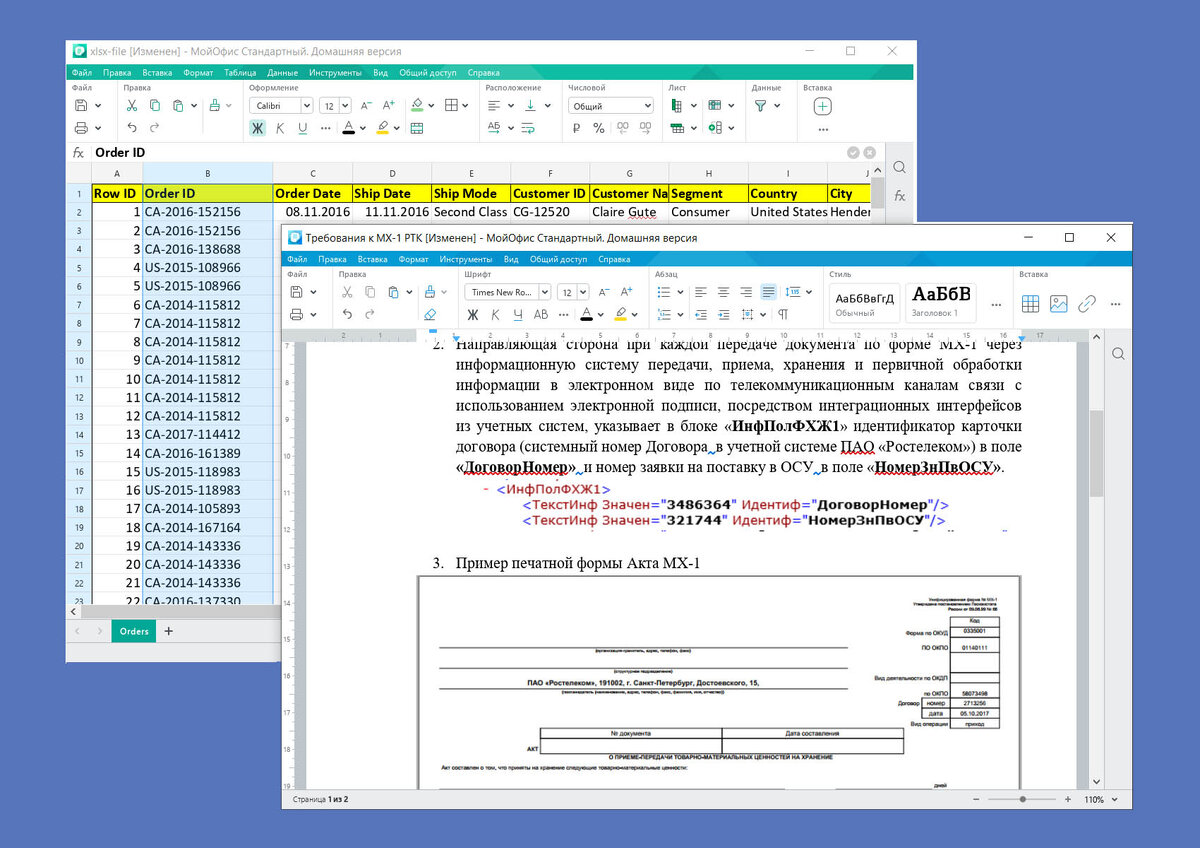Click filter funnel icon in spreadsheet

coord(760,105)
